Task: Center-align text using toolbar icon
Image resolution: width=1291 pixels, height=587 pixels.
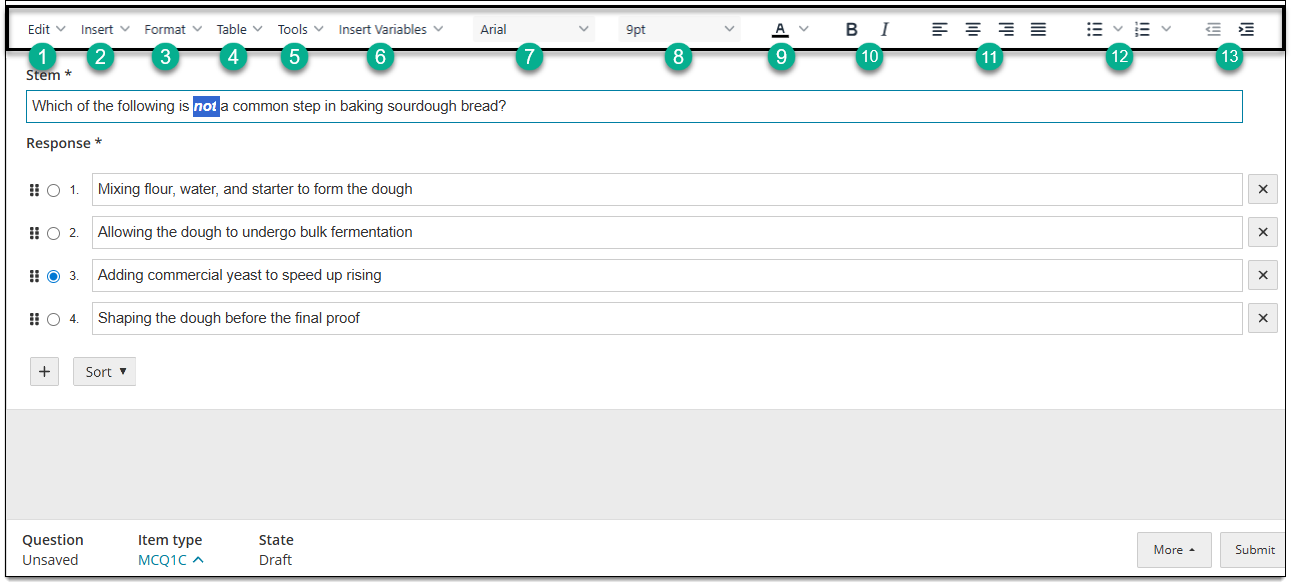Action: pos(973,30)
